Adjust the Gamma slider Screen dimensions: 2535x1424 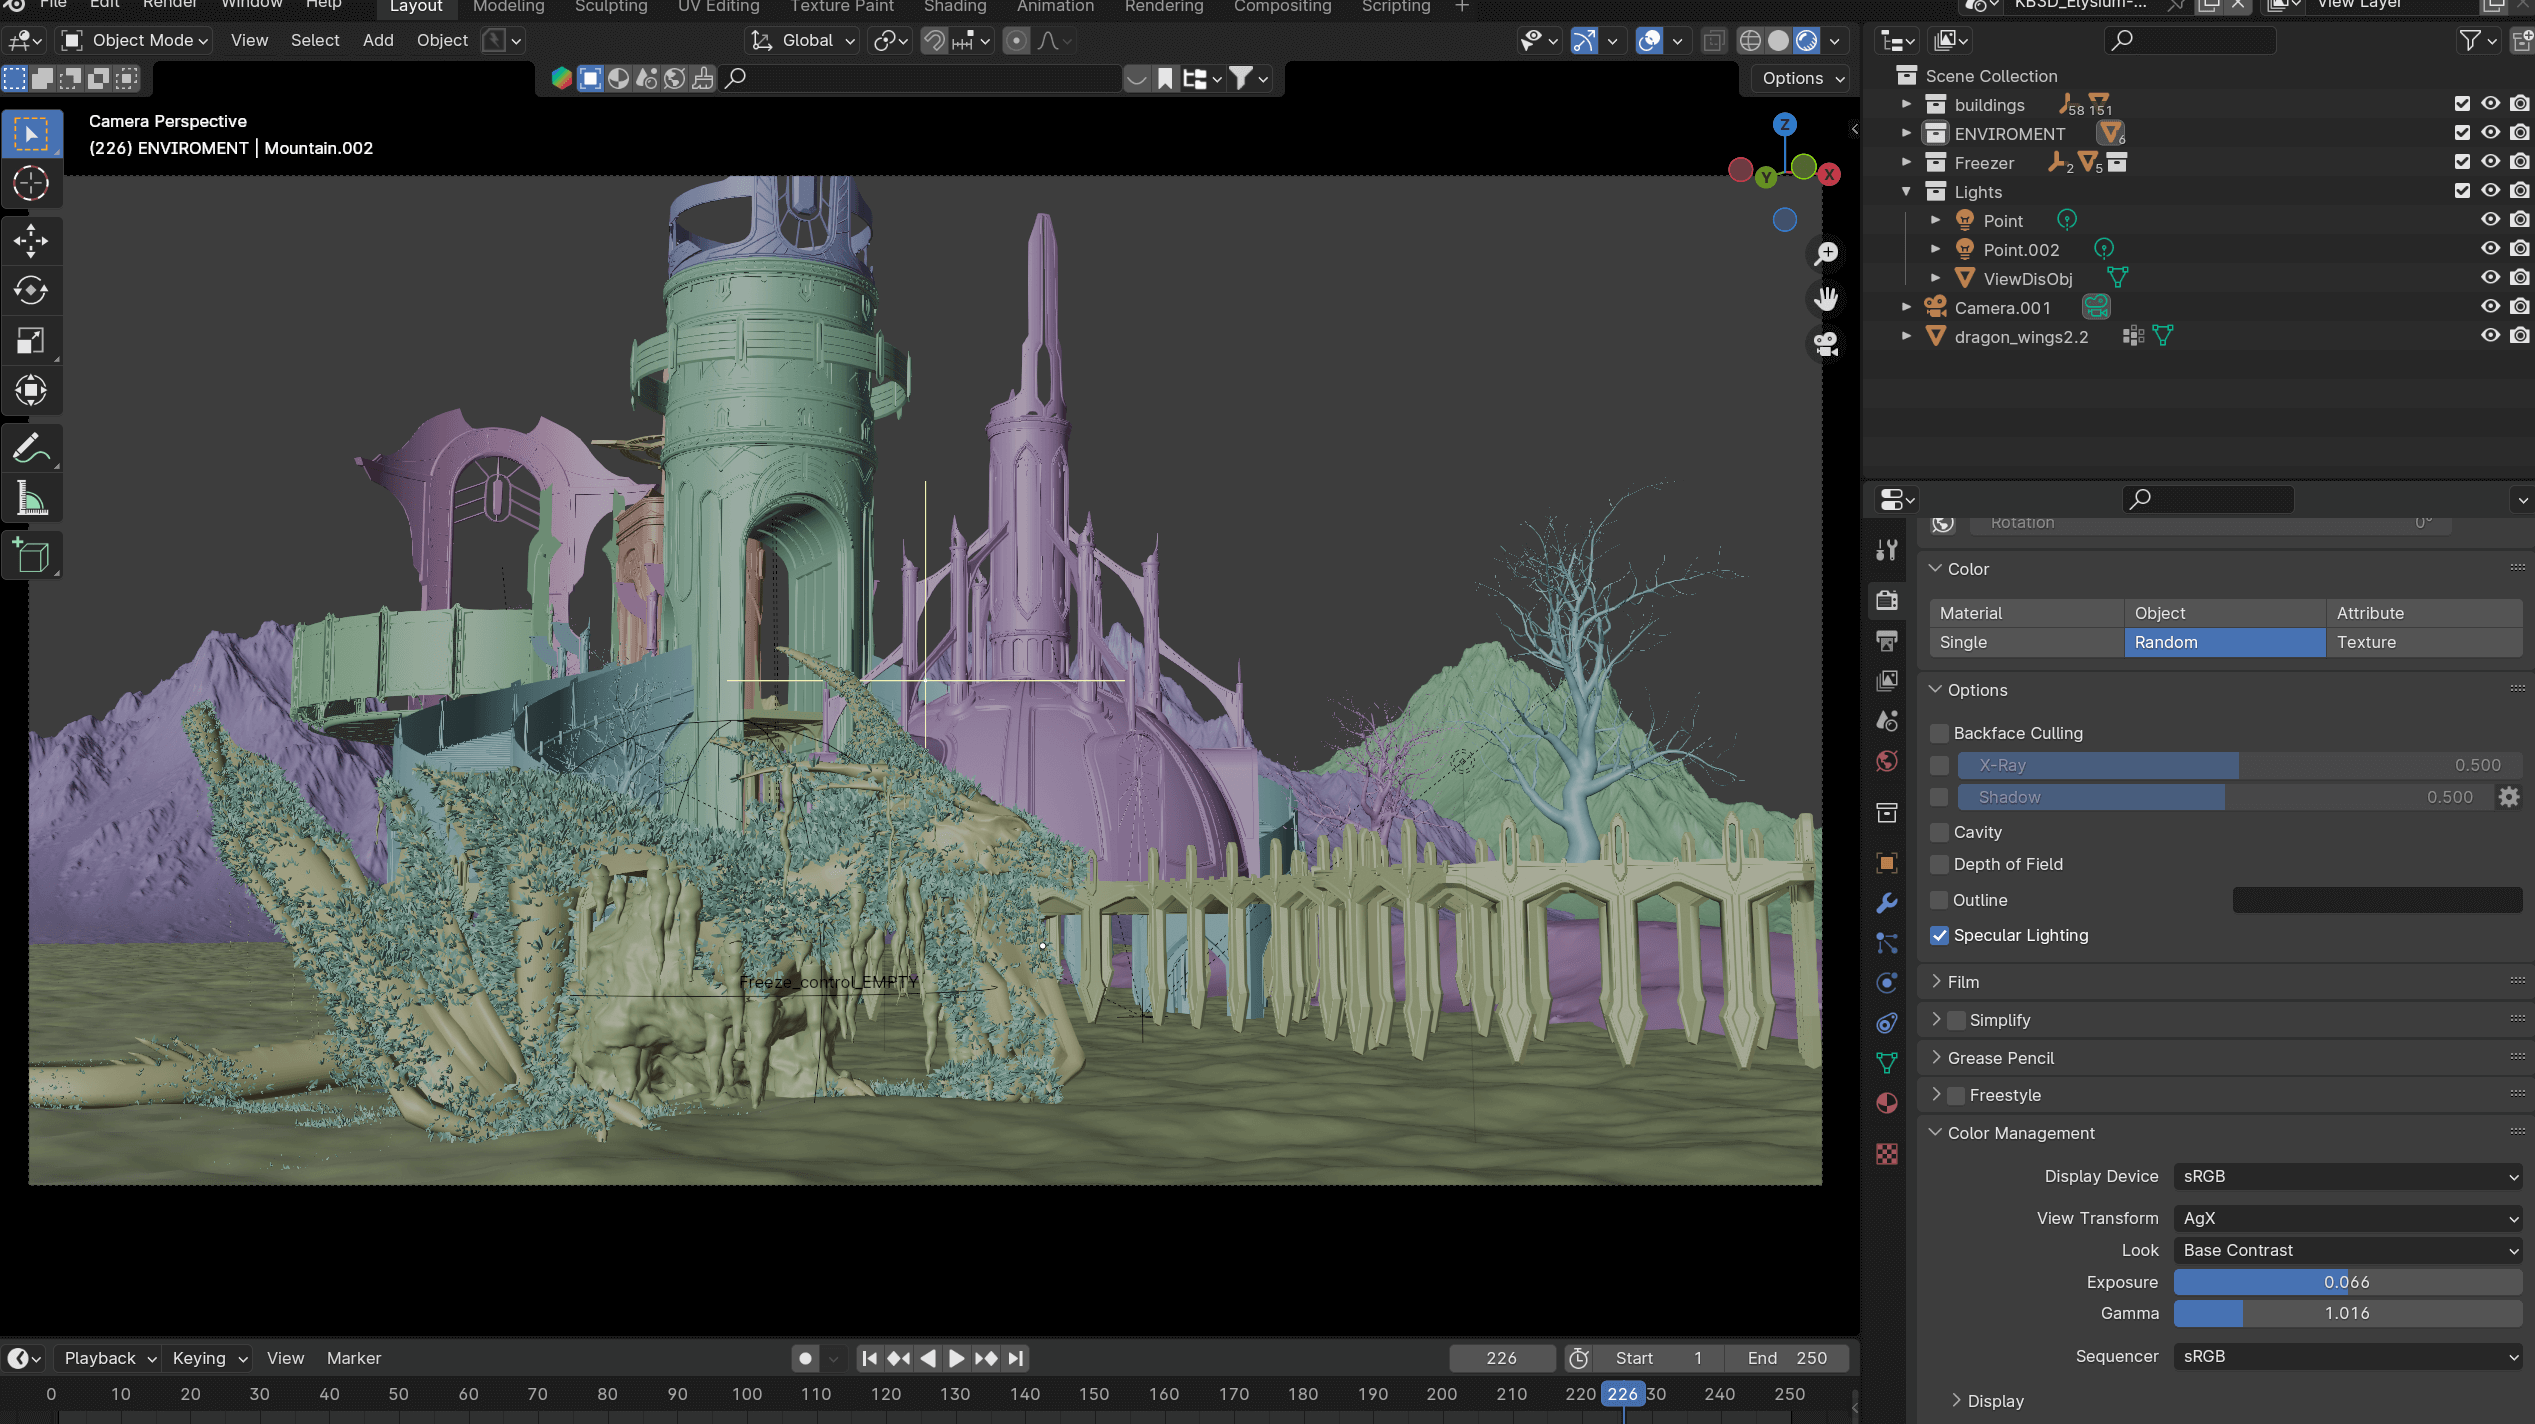[x=2347, y=1313]
